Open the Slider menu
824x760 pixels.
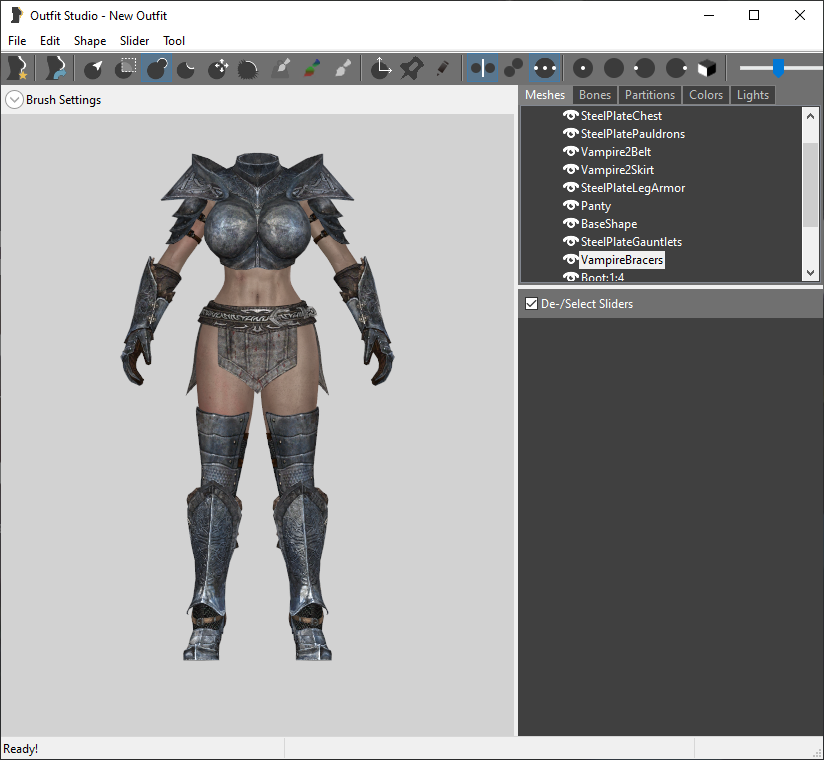[135, 41]
